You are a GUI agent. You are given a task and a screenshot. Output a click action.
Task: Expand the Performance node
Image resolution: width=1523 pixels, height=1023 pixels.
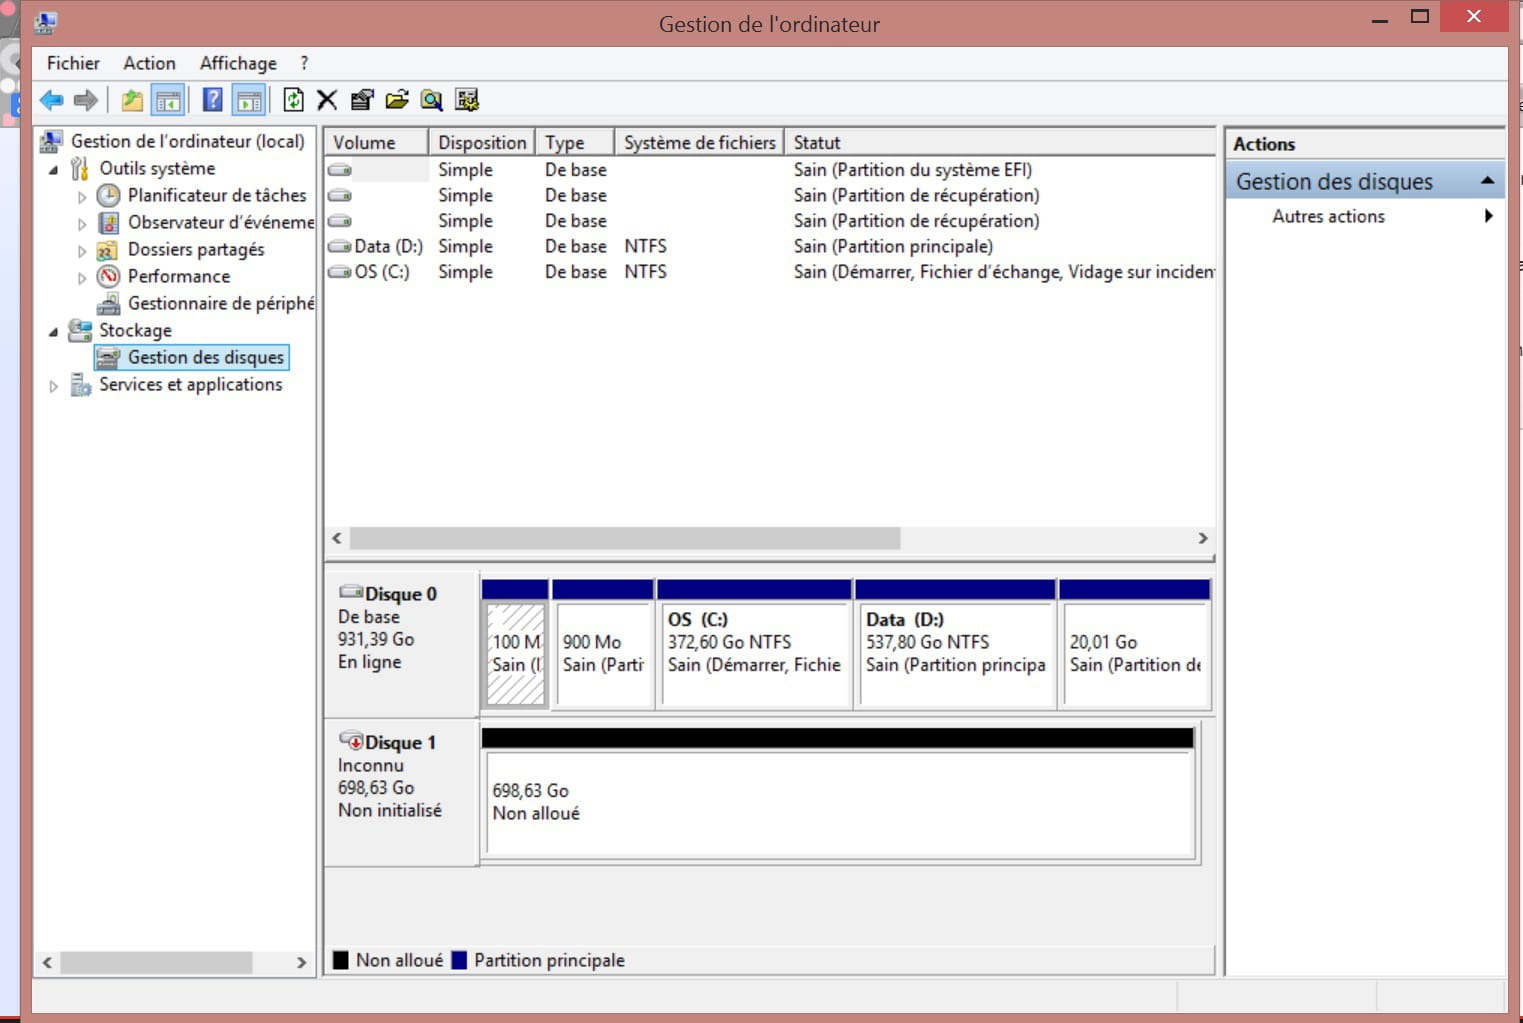pyautogui.click(x=82, y=277)
